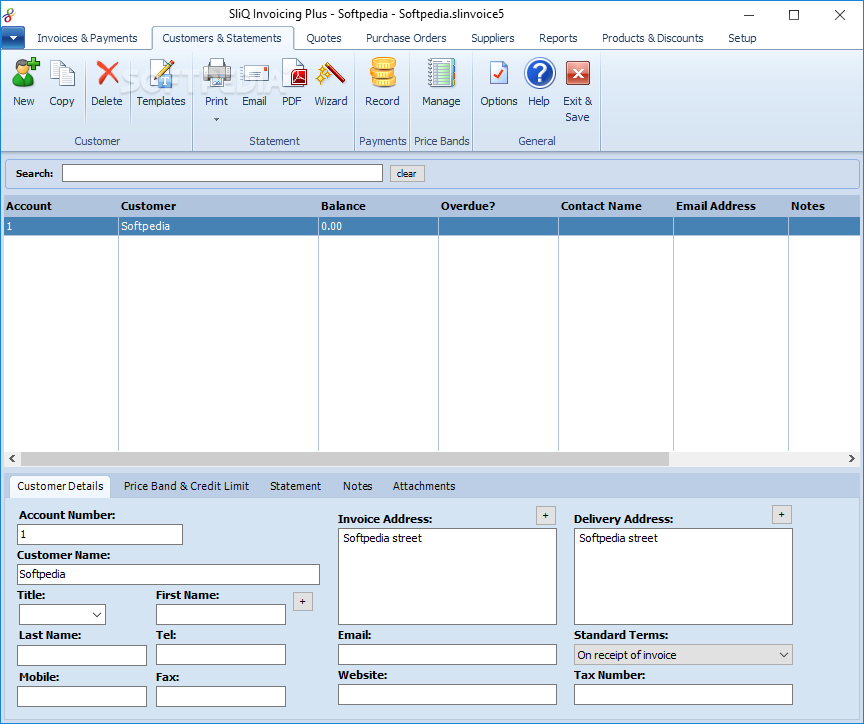Click the Email field
This screenshot has height=724, width=864.
coord(447,655)
